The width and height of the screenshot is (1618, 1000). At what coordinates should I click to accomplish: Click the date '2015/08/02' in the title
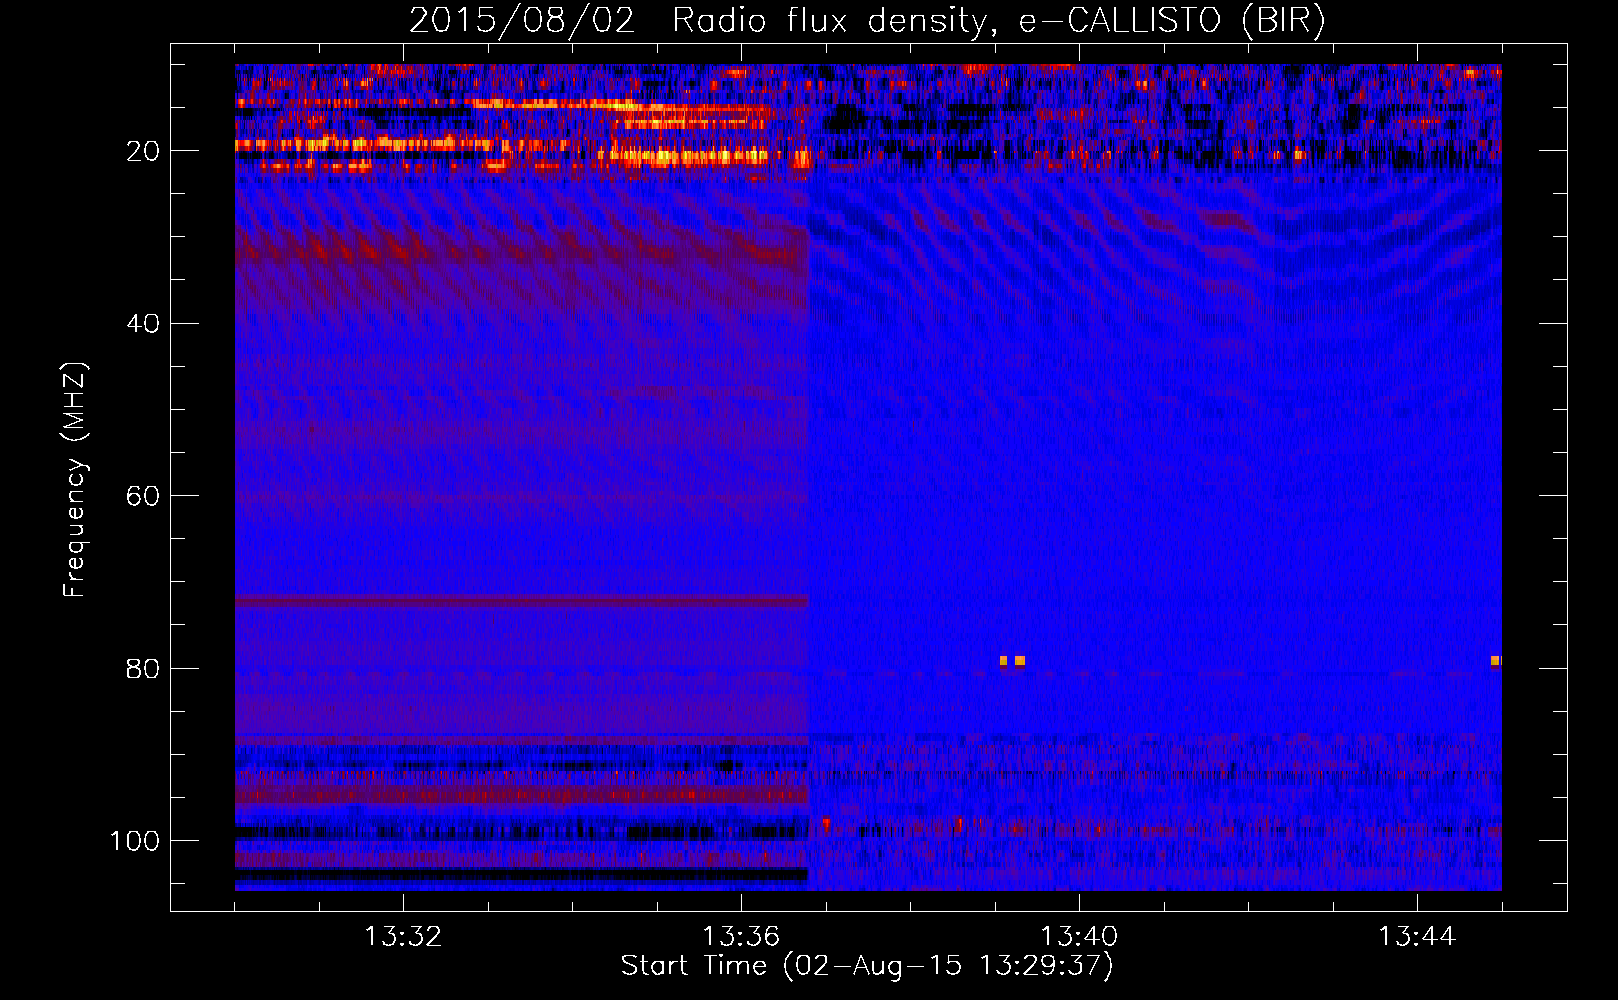click(522, 21)
